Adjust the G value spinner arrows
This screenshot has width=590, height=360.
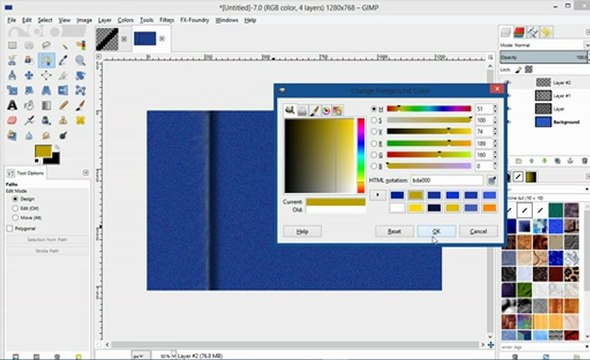[x=495, y=155]
